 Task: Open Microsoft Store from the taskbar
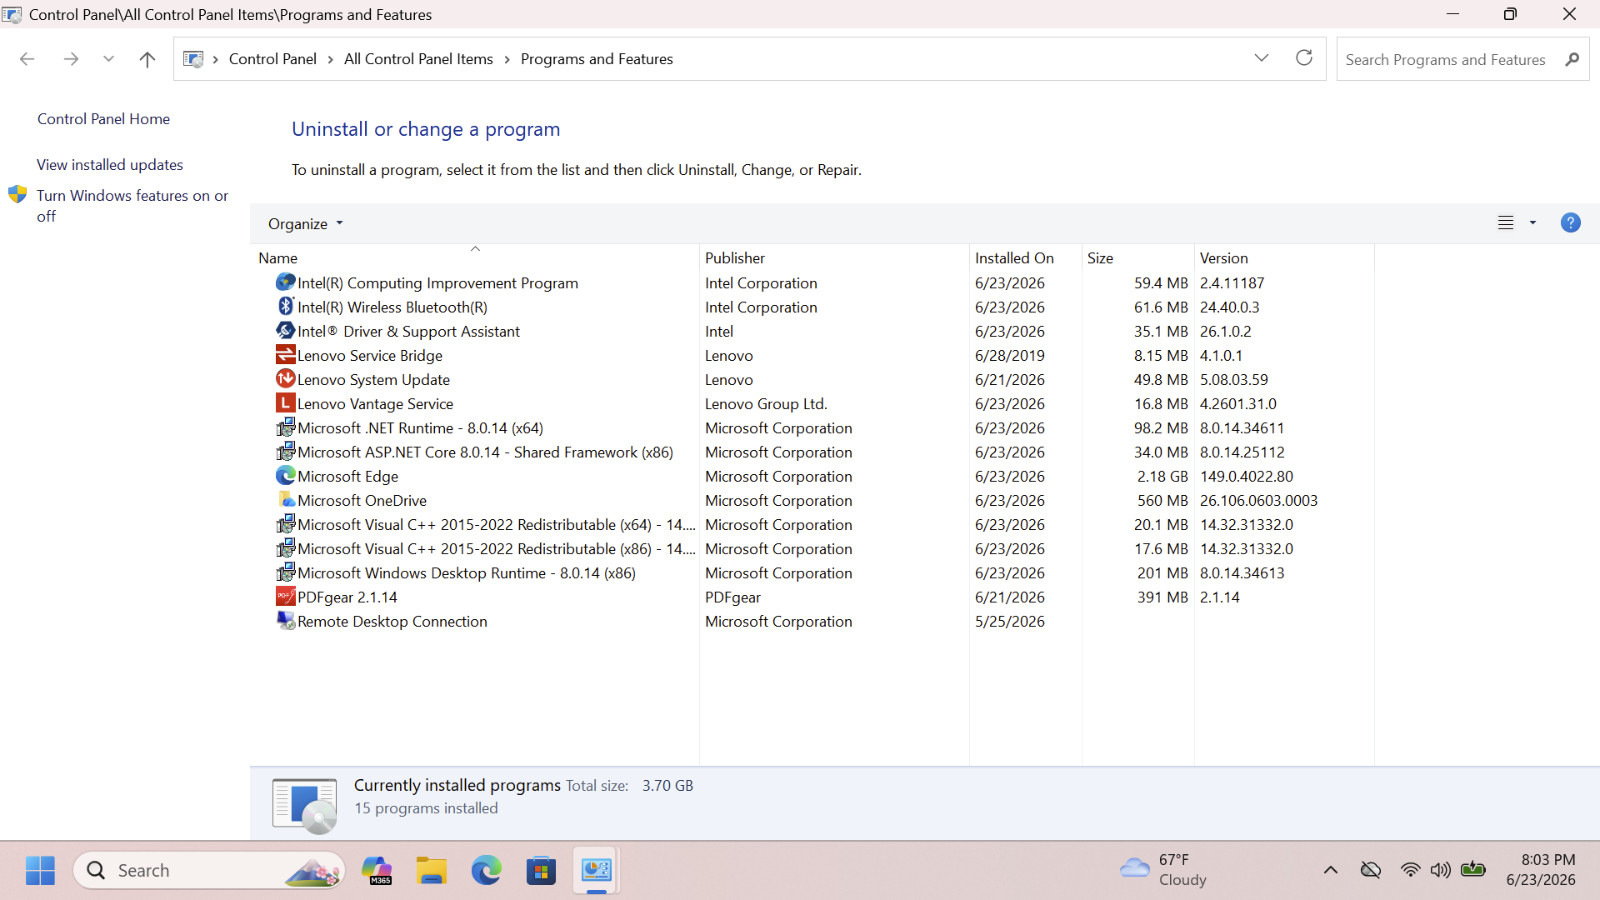point(541,870)
